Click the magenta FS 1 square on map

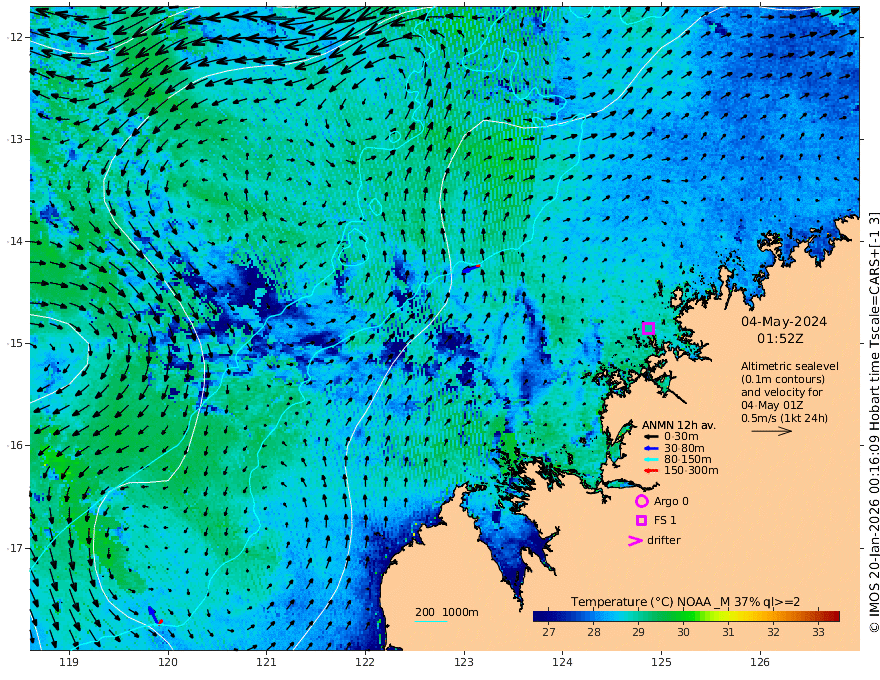648,328
